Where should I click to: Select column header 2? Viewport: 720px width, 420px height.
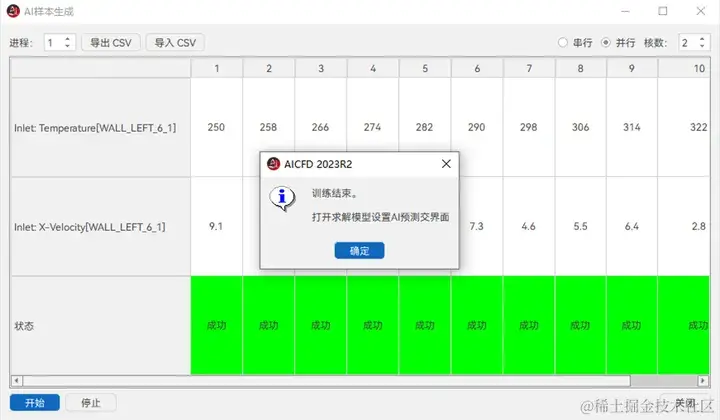click(269, 68)
